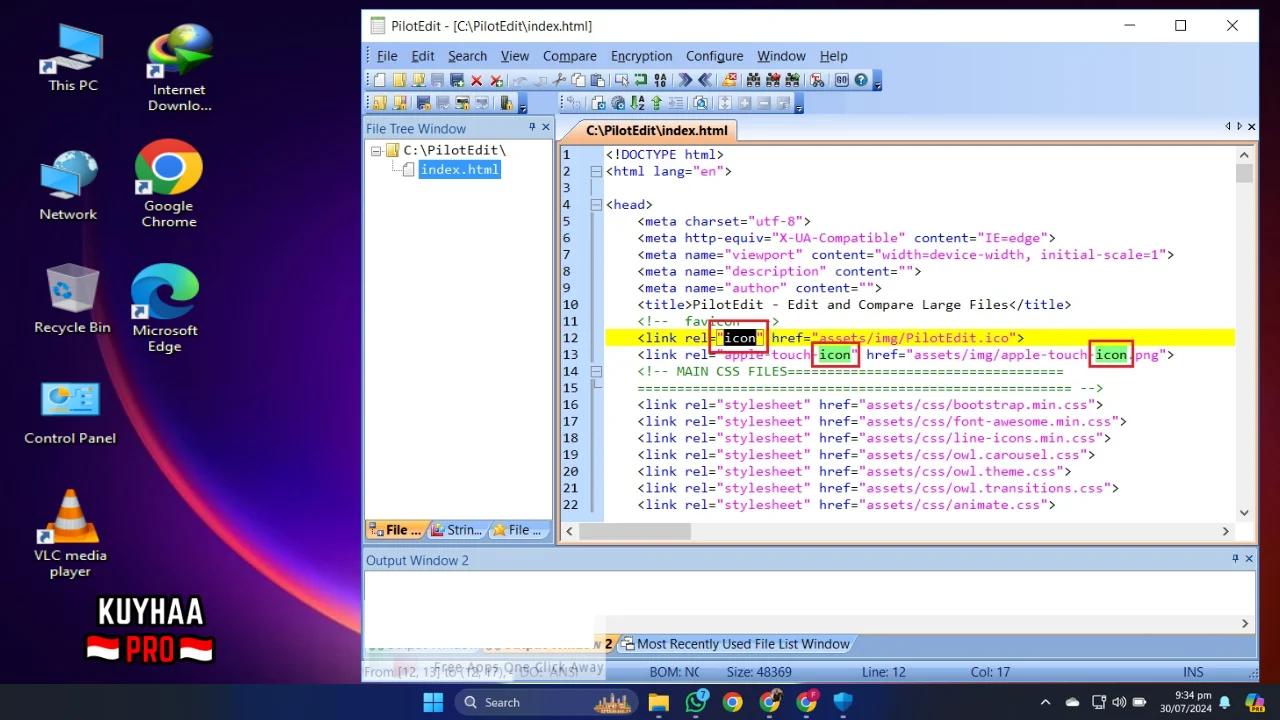This screenshot has width=1280, height=720.
Task: Open the Compare menu
Action: tap(569, 56)
